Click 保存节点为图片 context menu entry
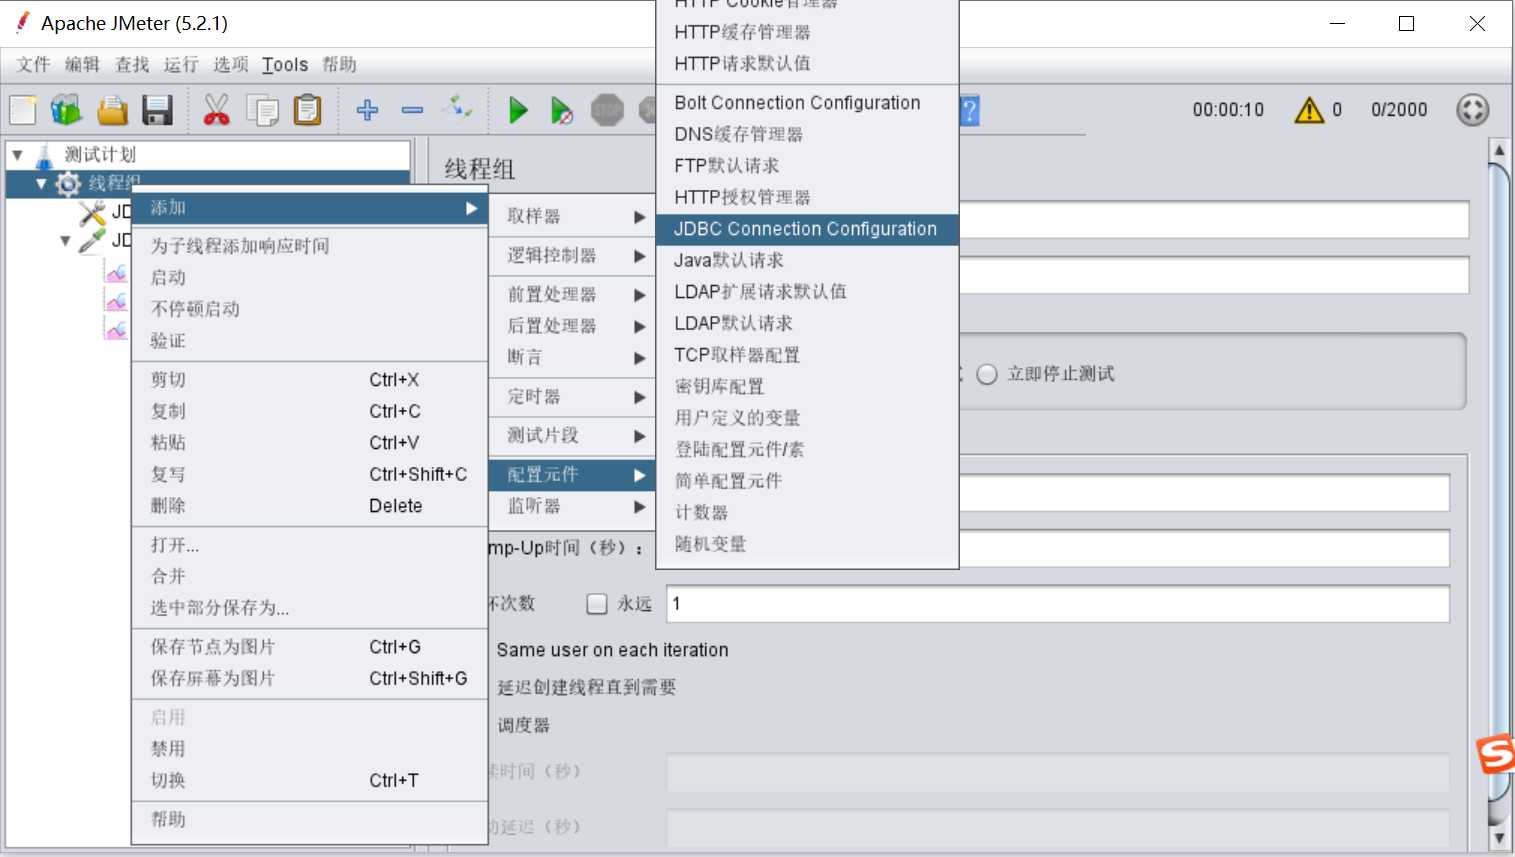 pyautogui.click(x=309, y=647)
